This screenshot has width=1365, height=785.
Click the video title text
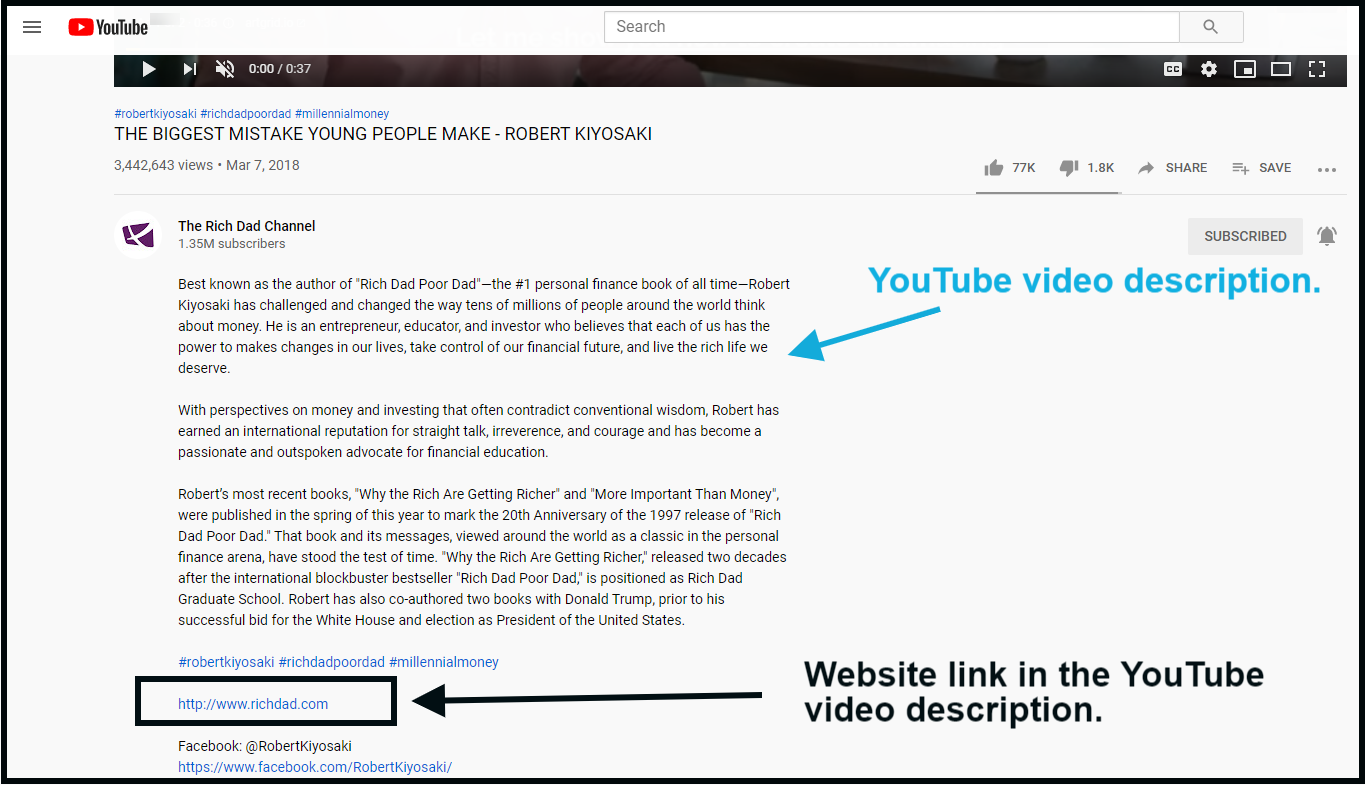383,134
